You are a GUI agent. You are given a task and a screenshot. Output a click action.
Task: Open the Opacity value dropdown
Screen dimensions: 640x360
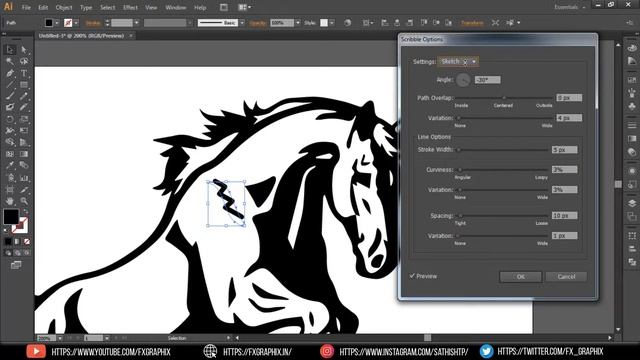(x=298, y=23)
